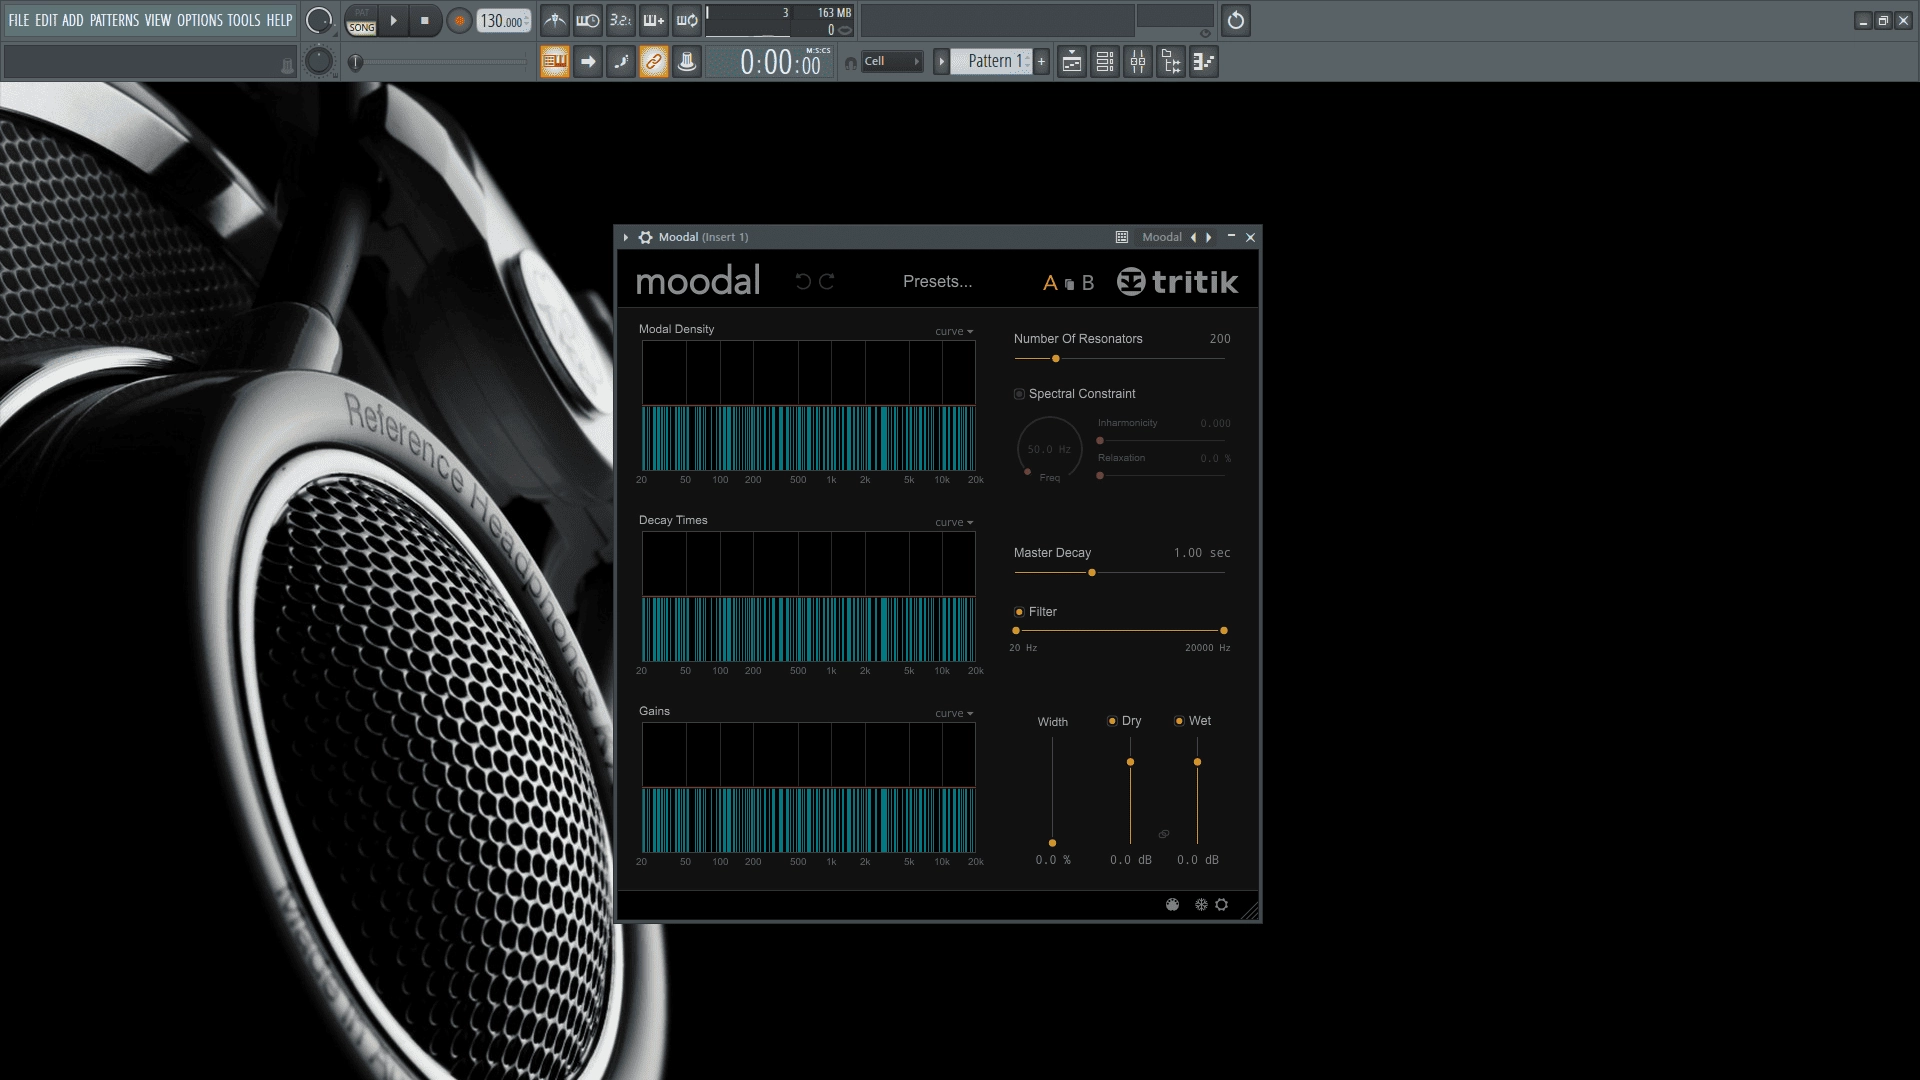The image size is (1920, 1080).
Task: Open the Browser view icon
Action: point(1171,62)
